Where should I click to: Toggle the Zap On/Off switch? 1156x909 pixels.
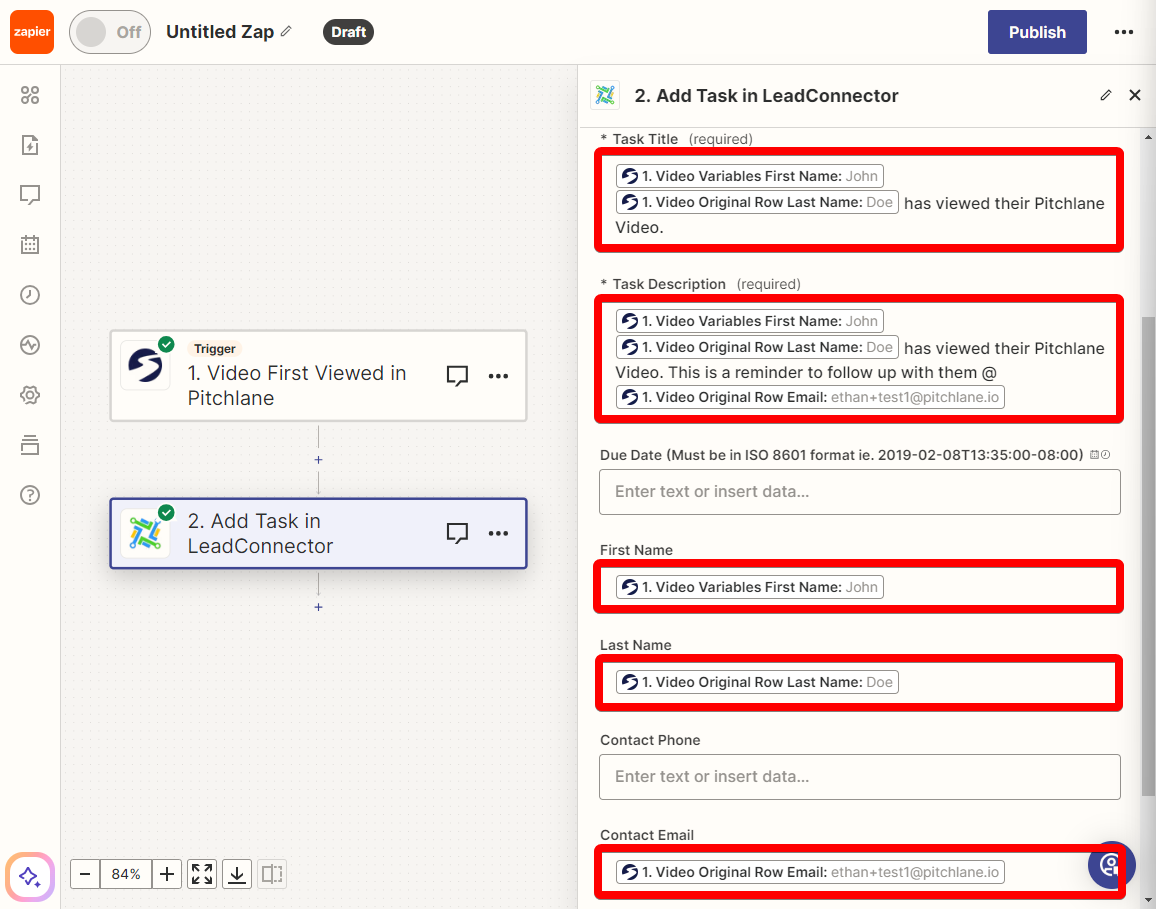[x=110, y=32]
